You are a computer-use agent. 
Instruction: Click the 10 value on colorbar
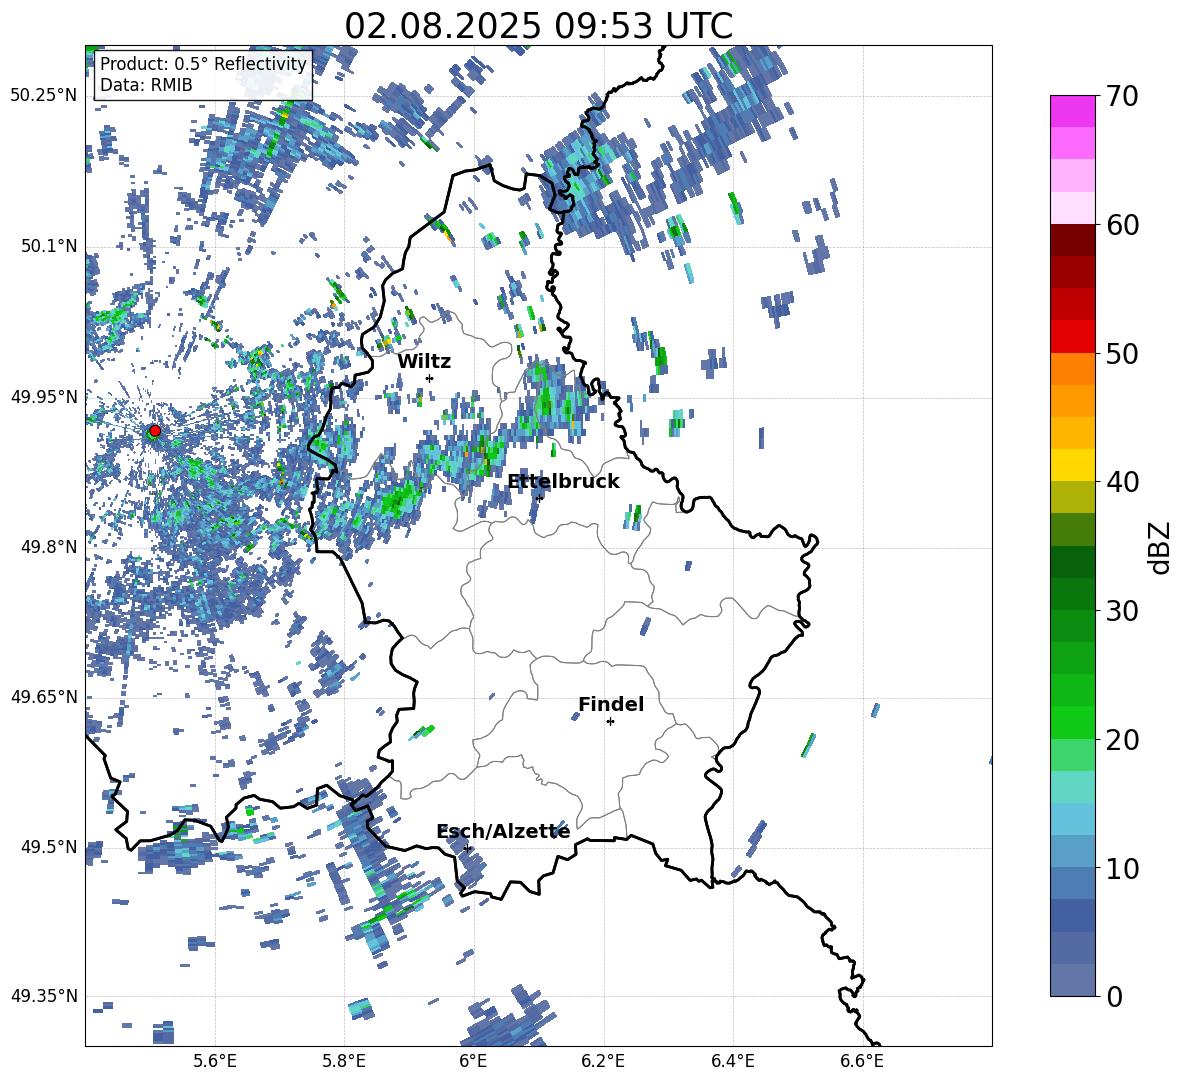pyautogui.click(x=1121, y=868)
